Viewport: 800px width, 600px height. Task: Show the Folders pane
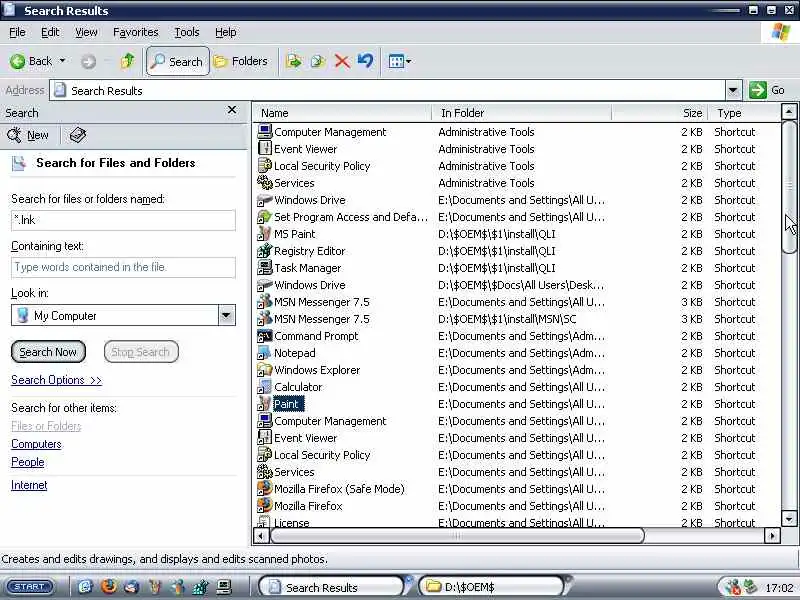pos(240,61)
